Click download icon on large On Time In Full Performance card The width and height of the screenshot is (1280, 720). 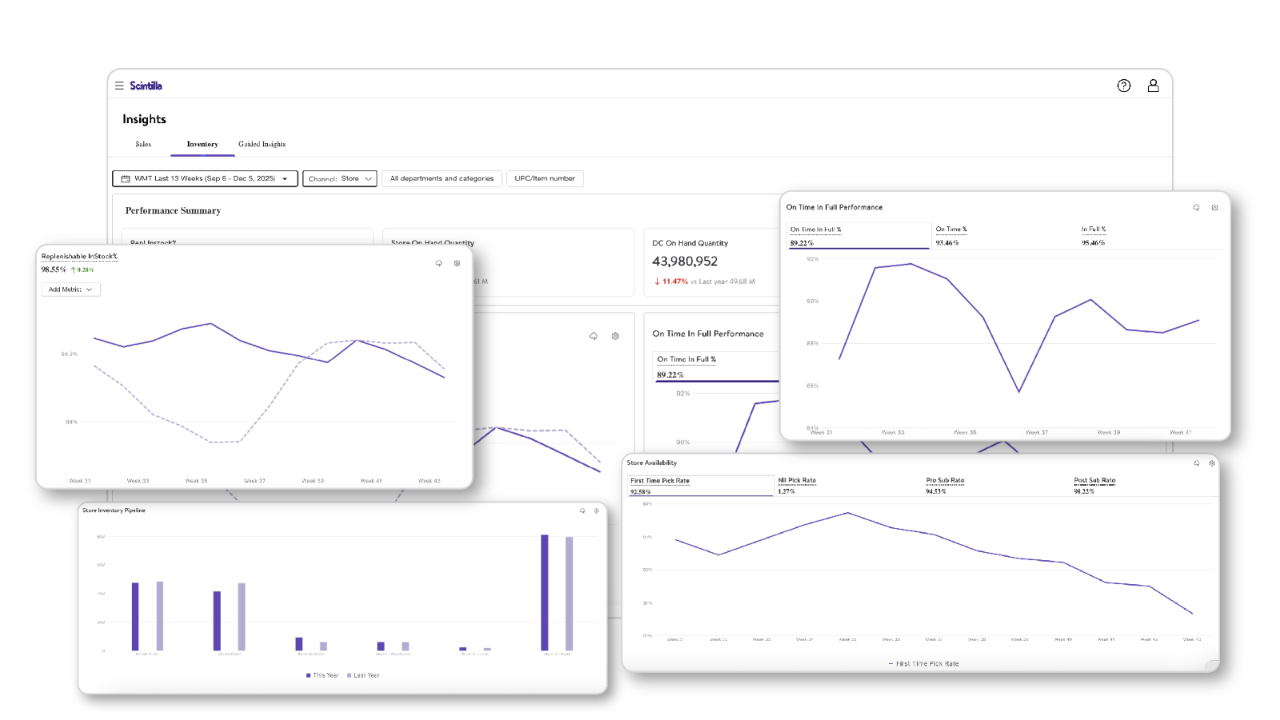point(1196,208)
